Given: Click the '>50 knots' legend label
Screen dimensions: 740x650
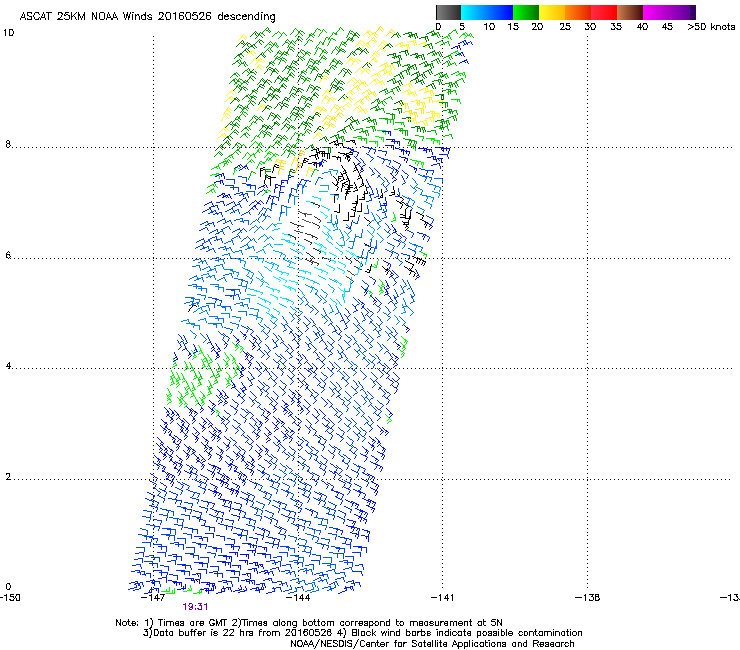Looking at the screenshot, I should 711,27.
